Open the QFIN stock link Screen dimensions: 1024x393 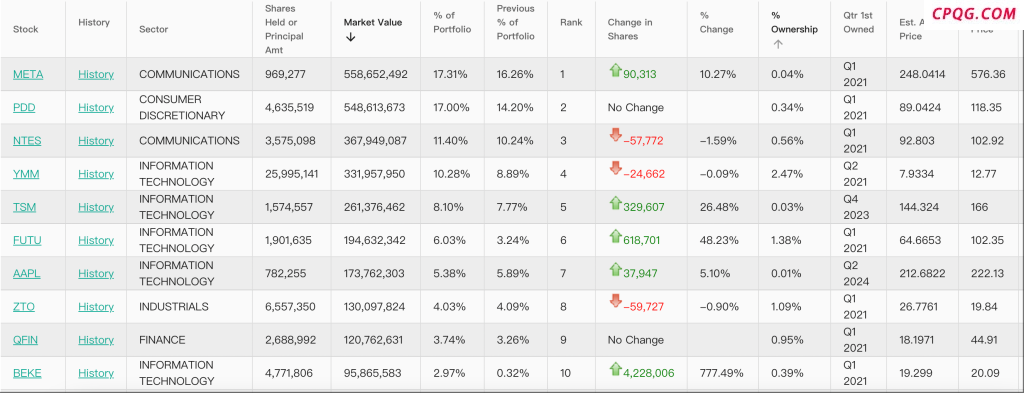pos(26,340)
